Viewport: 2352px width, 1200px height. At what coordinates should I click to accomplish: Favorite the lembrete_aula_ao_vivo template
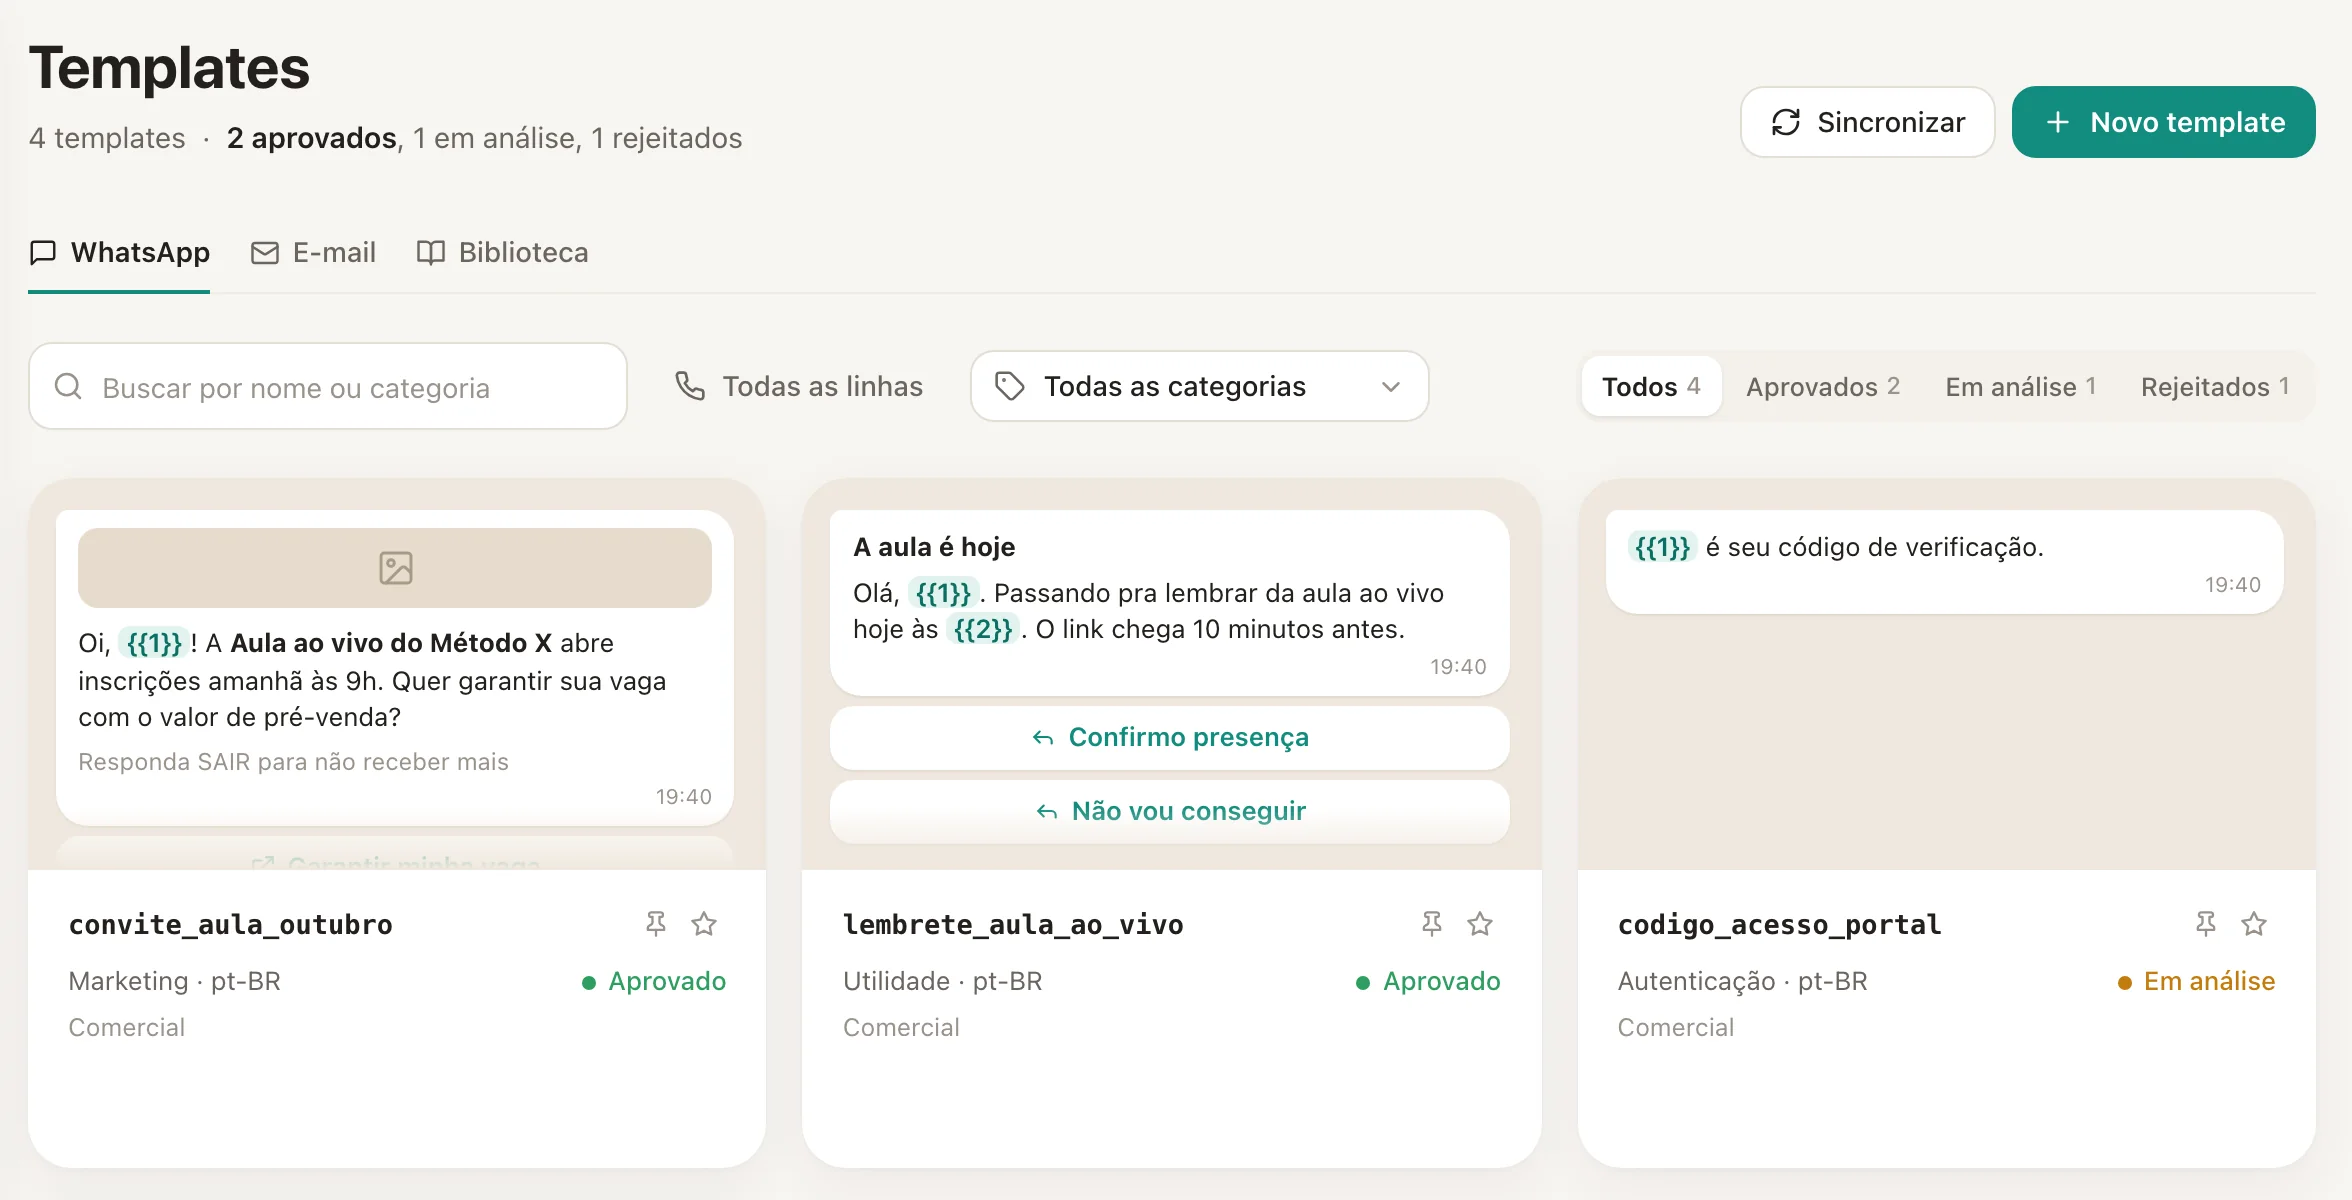click(1480, 924)
